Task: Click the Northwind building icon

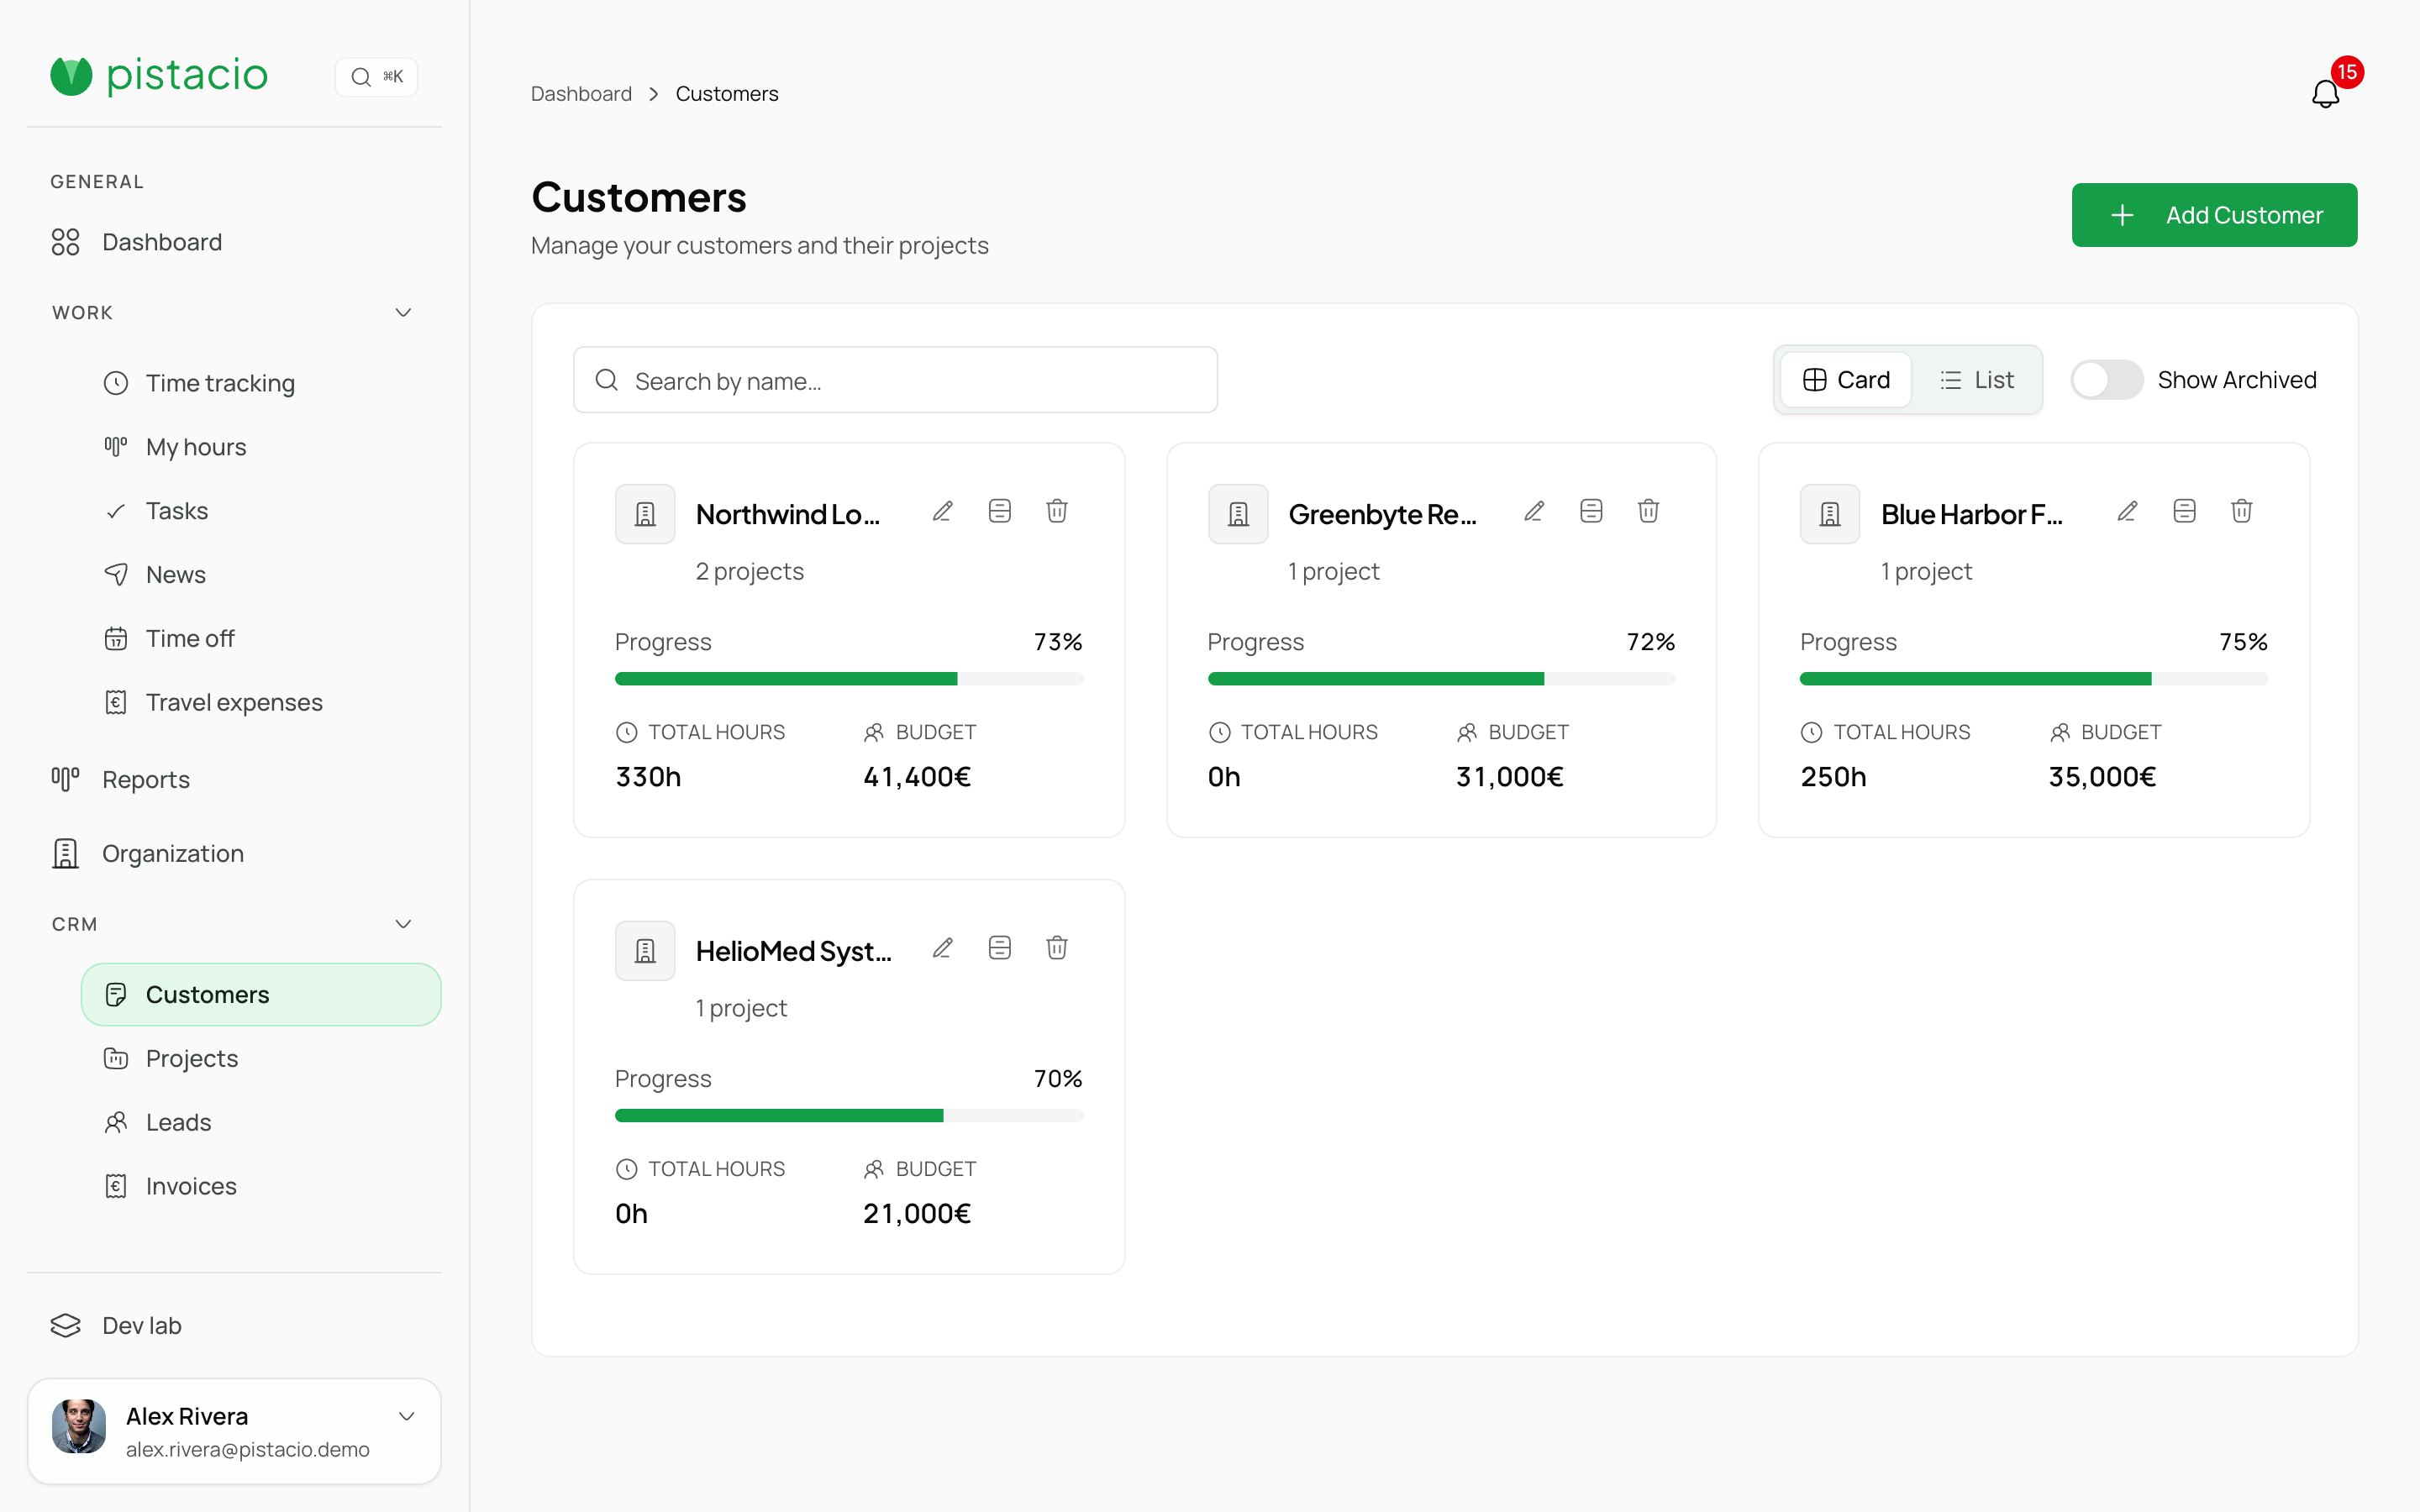Action: click(x=645, y=514)
